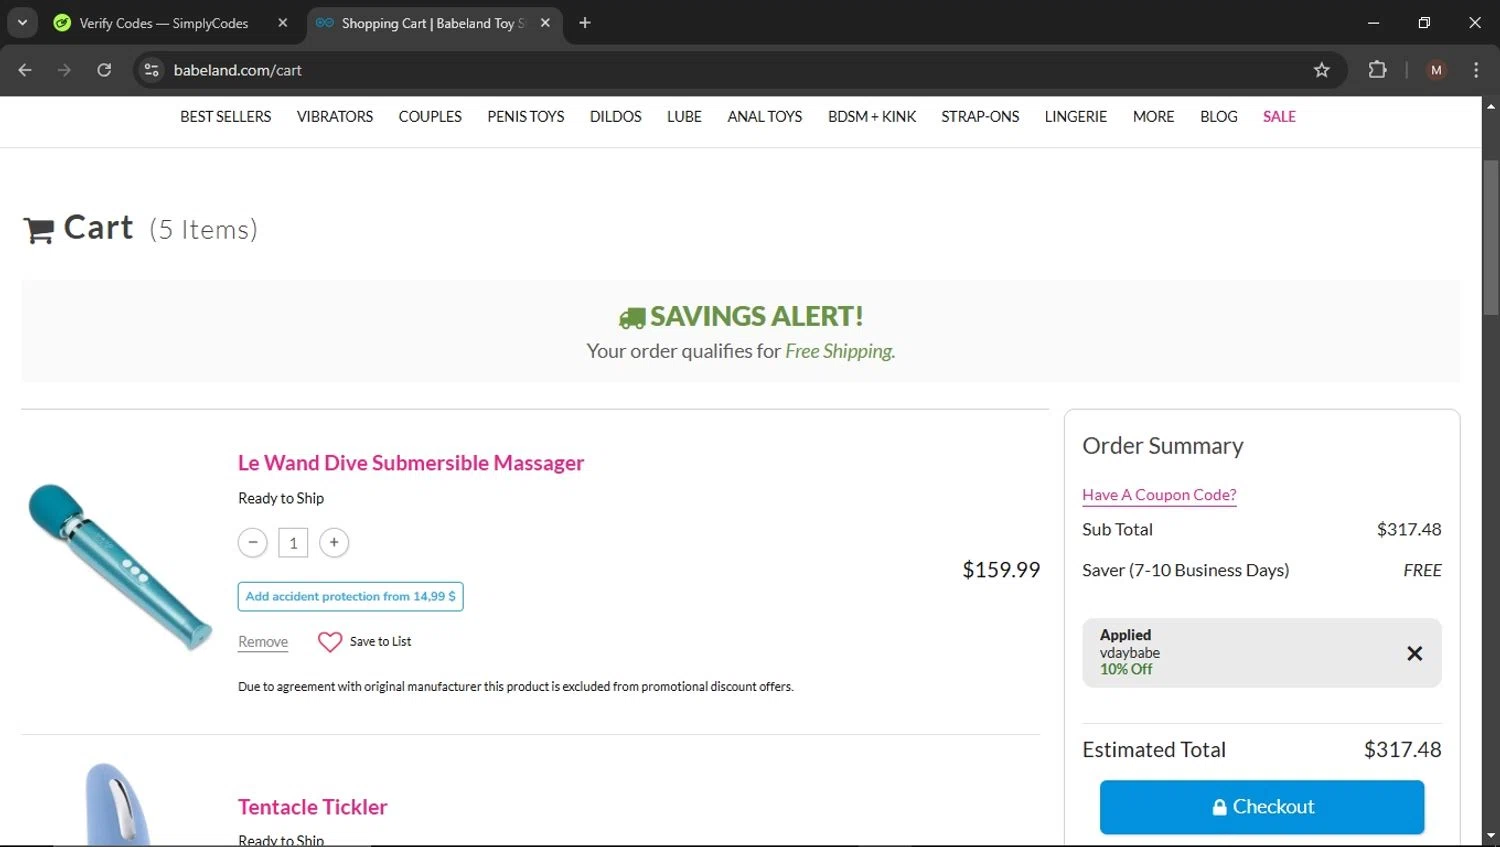Open the BDSM + KINK menu
Viewport: 1500px width, 847px height.
click(872, 117)
